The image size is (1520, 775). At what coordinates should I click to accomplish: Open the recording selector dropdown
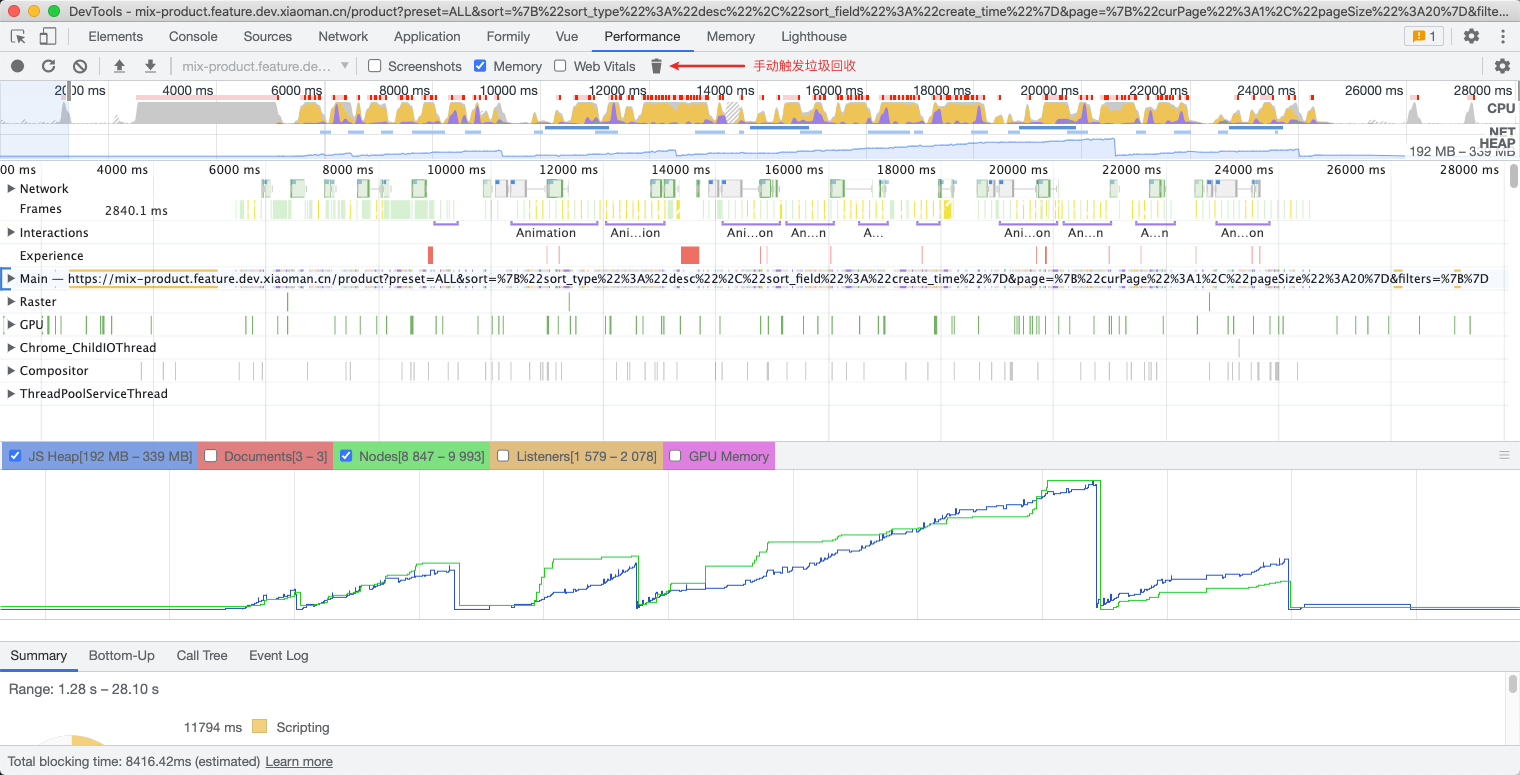coord(265,66)
